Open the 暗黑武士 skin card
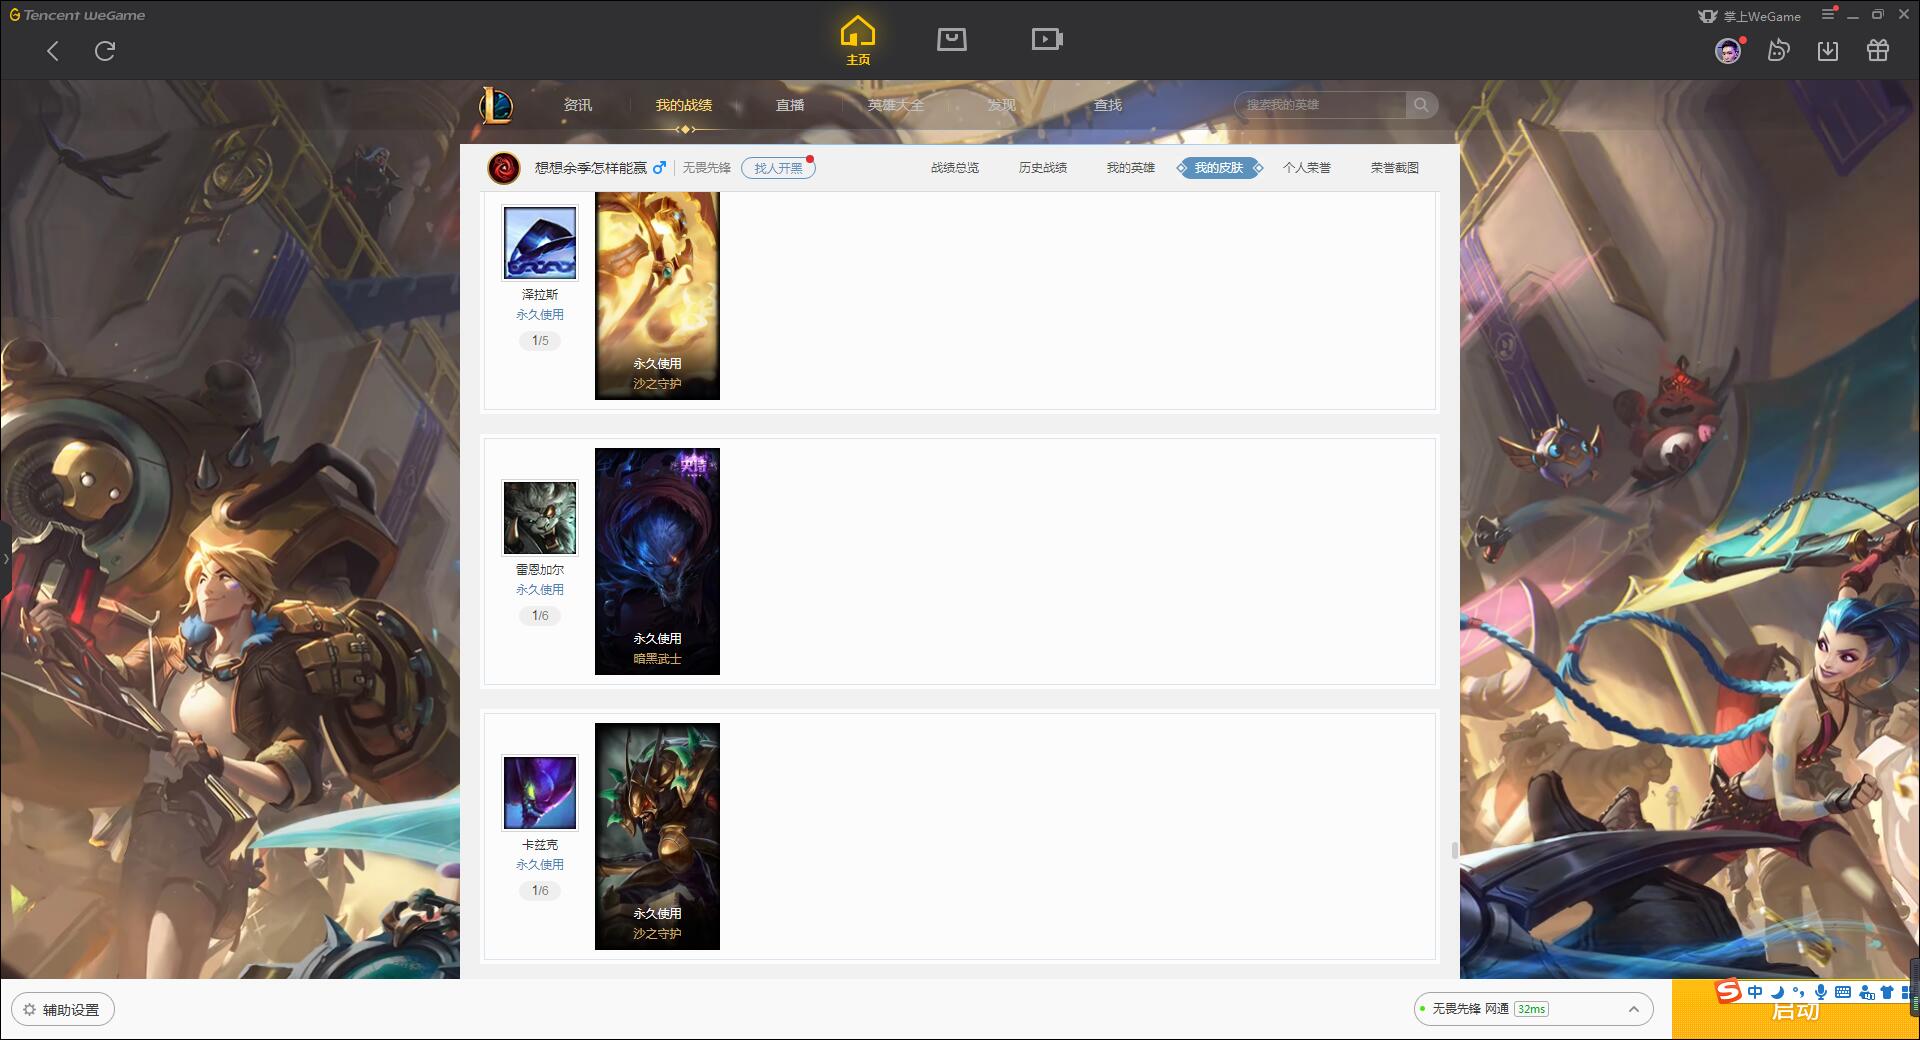This screenshot has width=1920, height=1040. click(657, 561)
